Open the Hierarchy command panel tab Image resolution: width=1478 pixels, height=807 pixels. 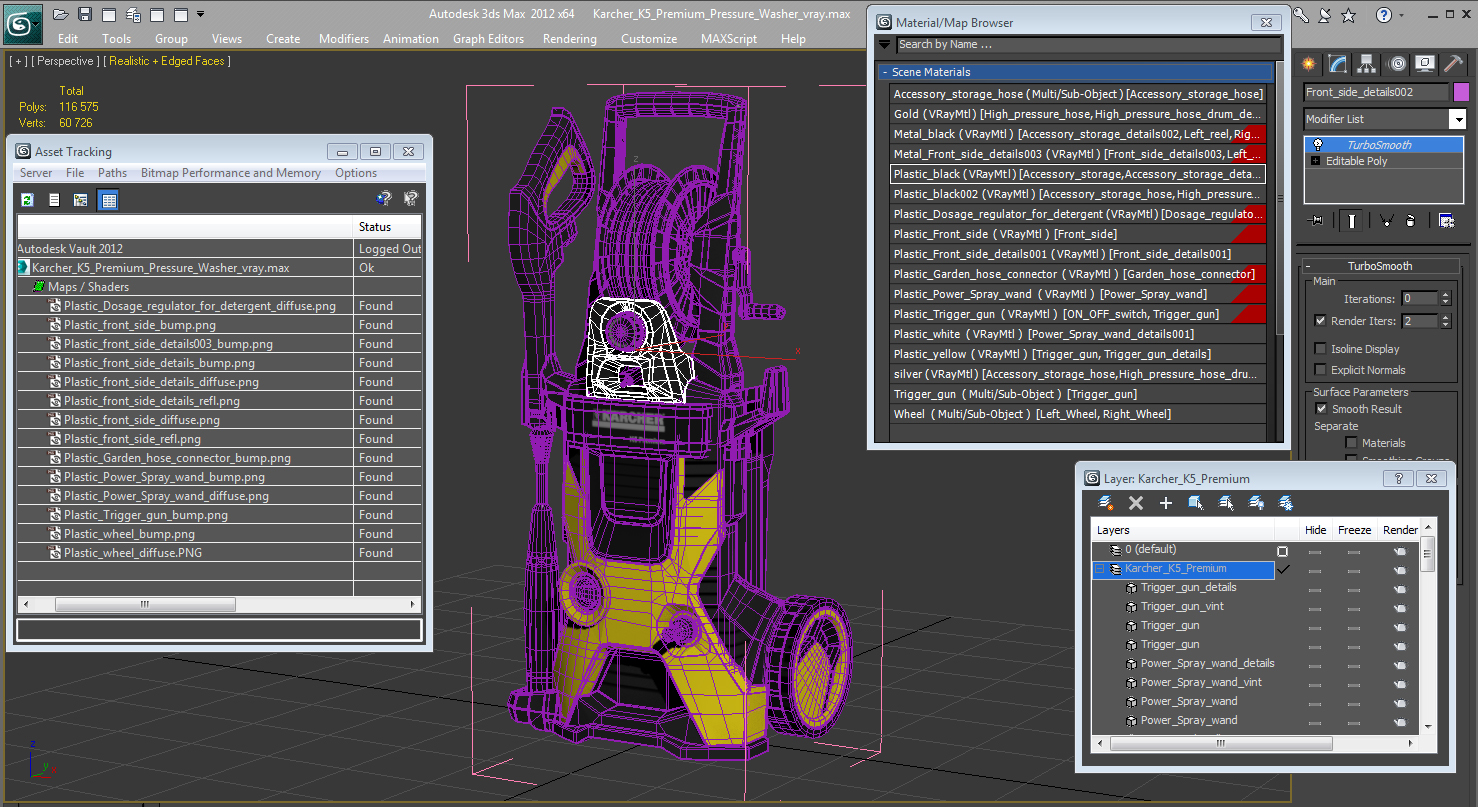1368,64
